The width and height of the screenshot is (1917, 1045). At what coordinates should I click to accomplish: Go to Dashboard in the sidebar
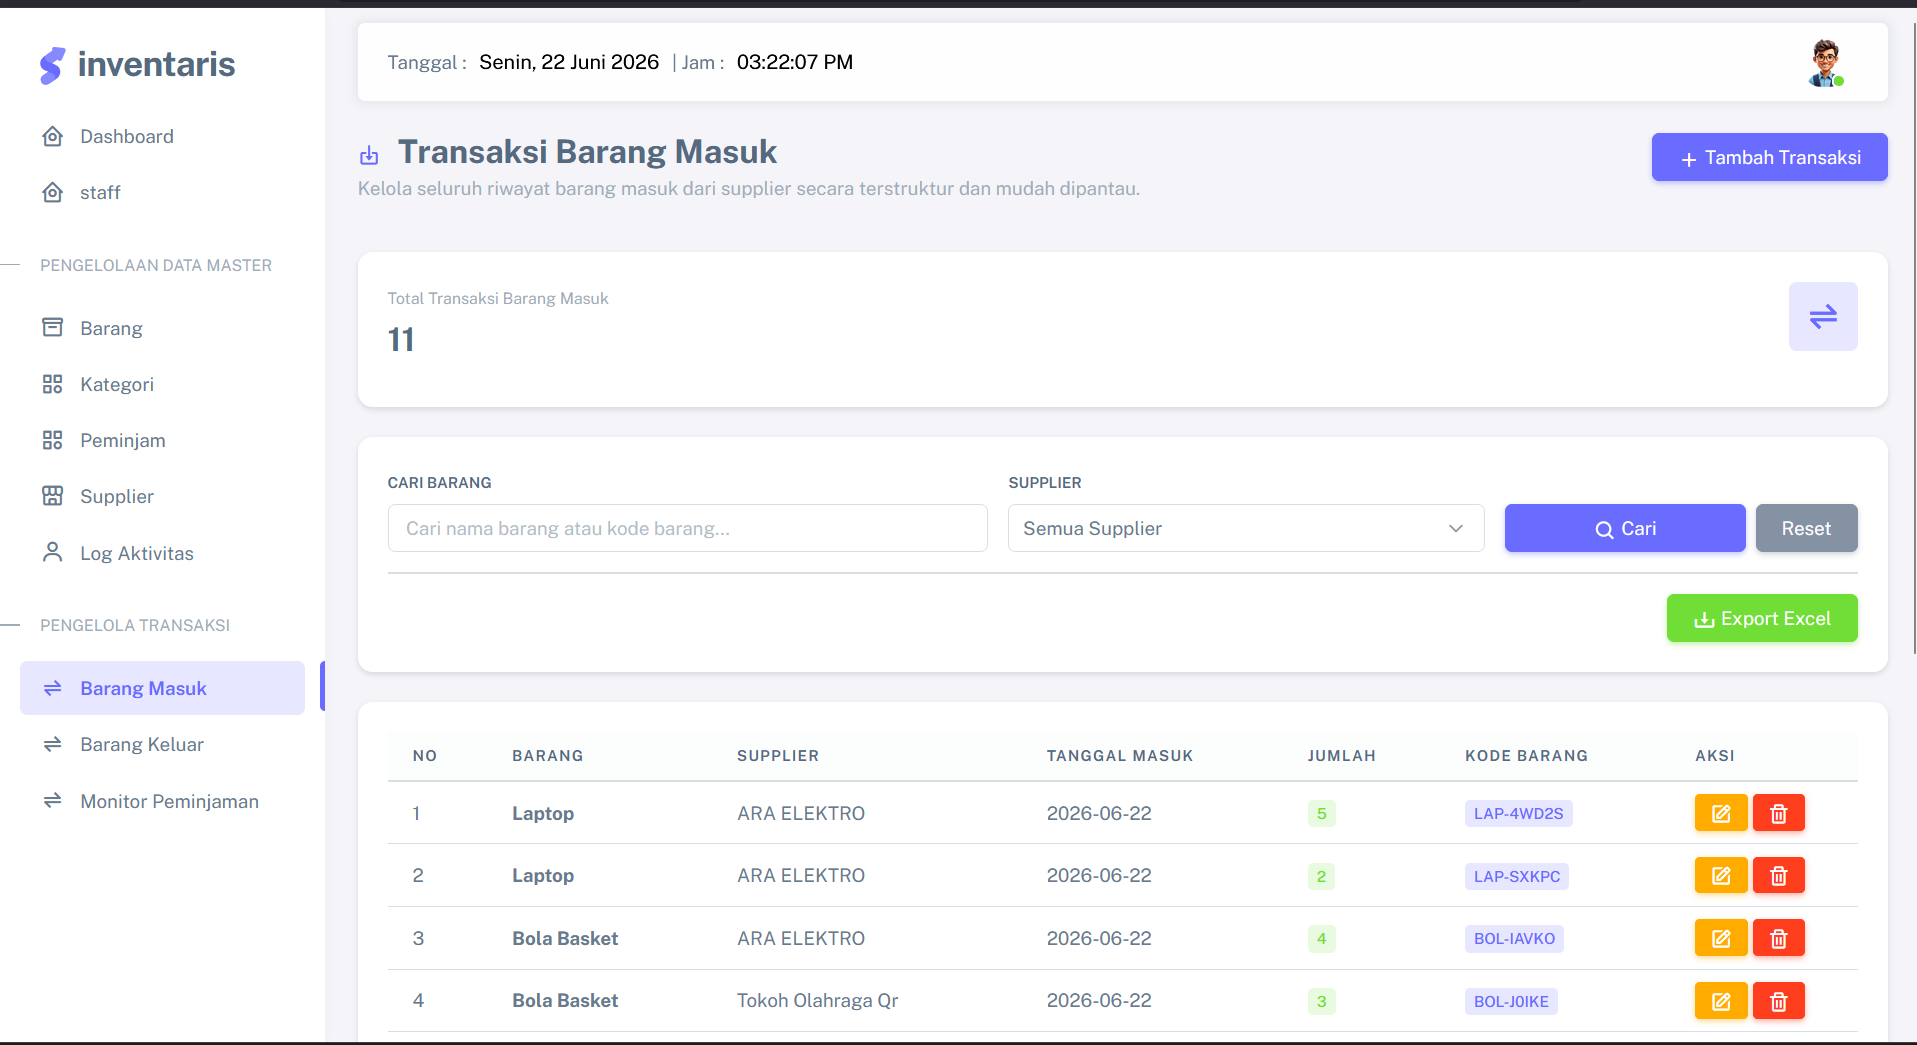click(x=162, y=136)
